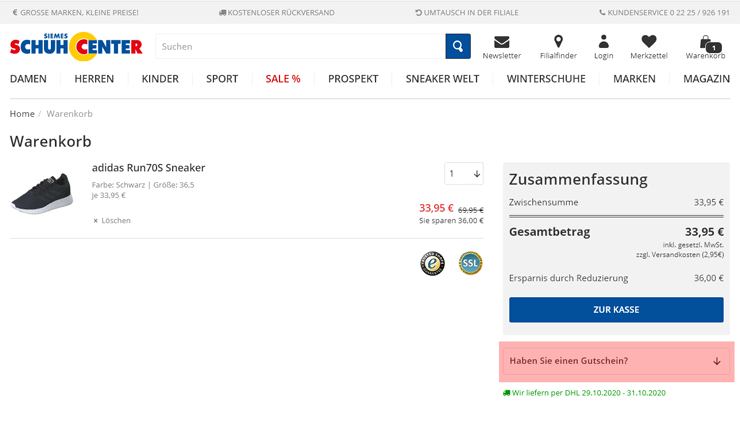
Task: Click the sale price 33,95 € in red
Action: click(436, 208)
